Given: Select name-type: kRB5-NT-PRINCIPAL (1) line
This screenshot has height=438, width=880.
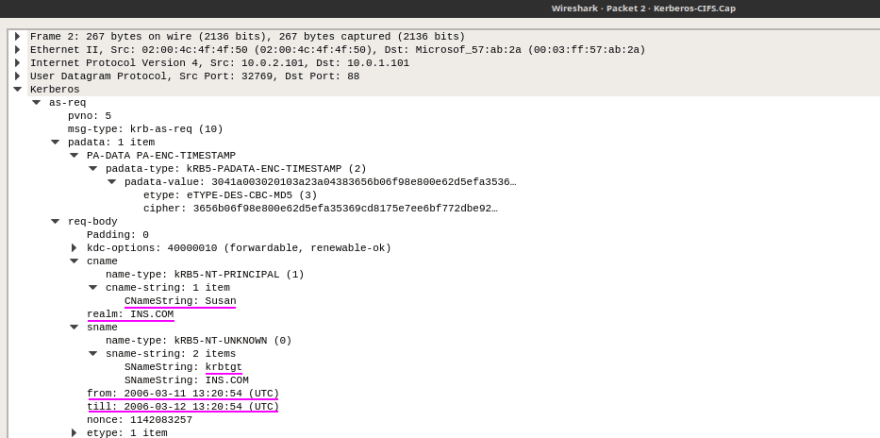Looking at the screenshot, I should click(x=205, y=275).
